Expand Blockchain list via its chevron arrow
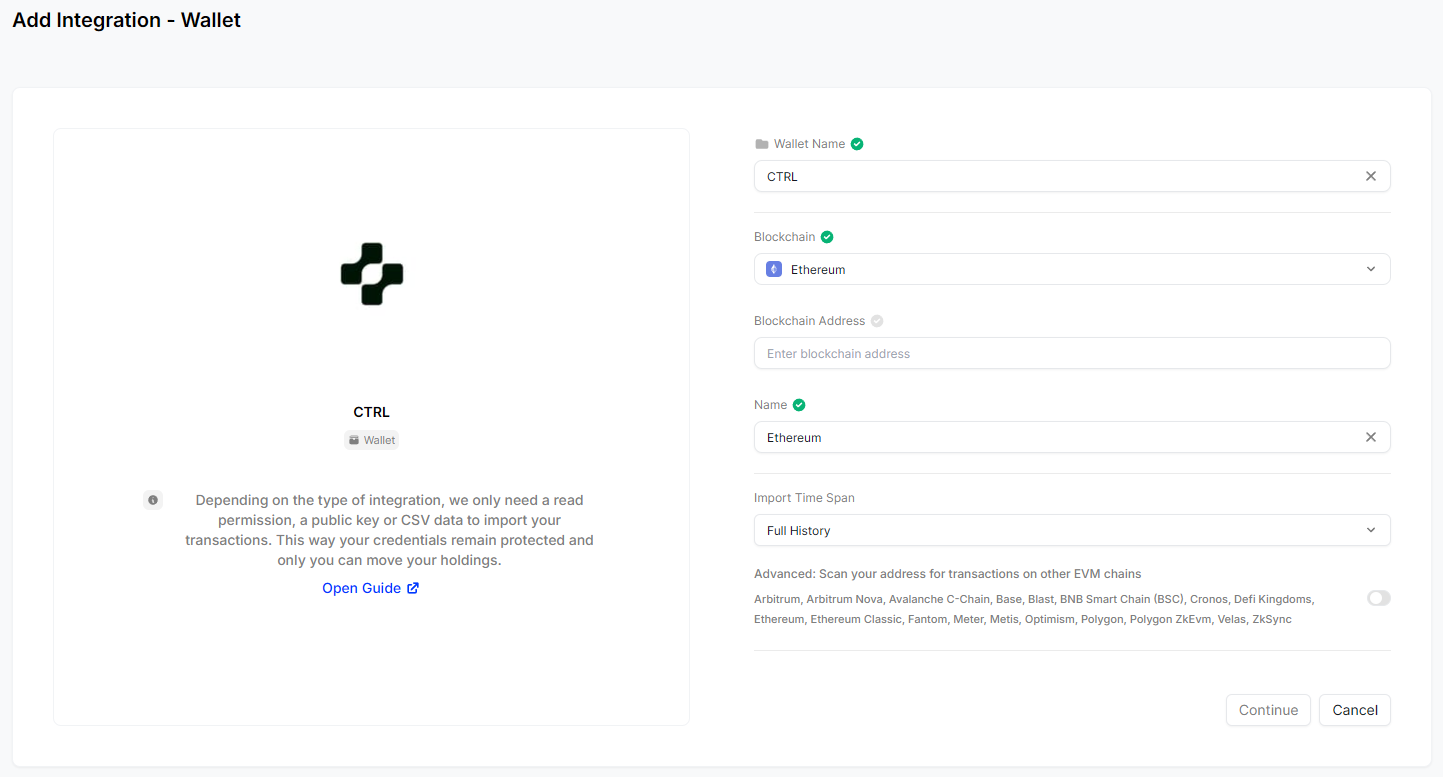Viewport: 1443px width, 777px height. [x=1371, y=269]
